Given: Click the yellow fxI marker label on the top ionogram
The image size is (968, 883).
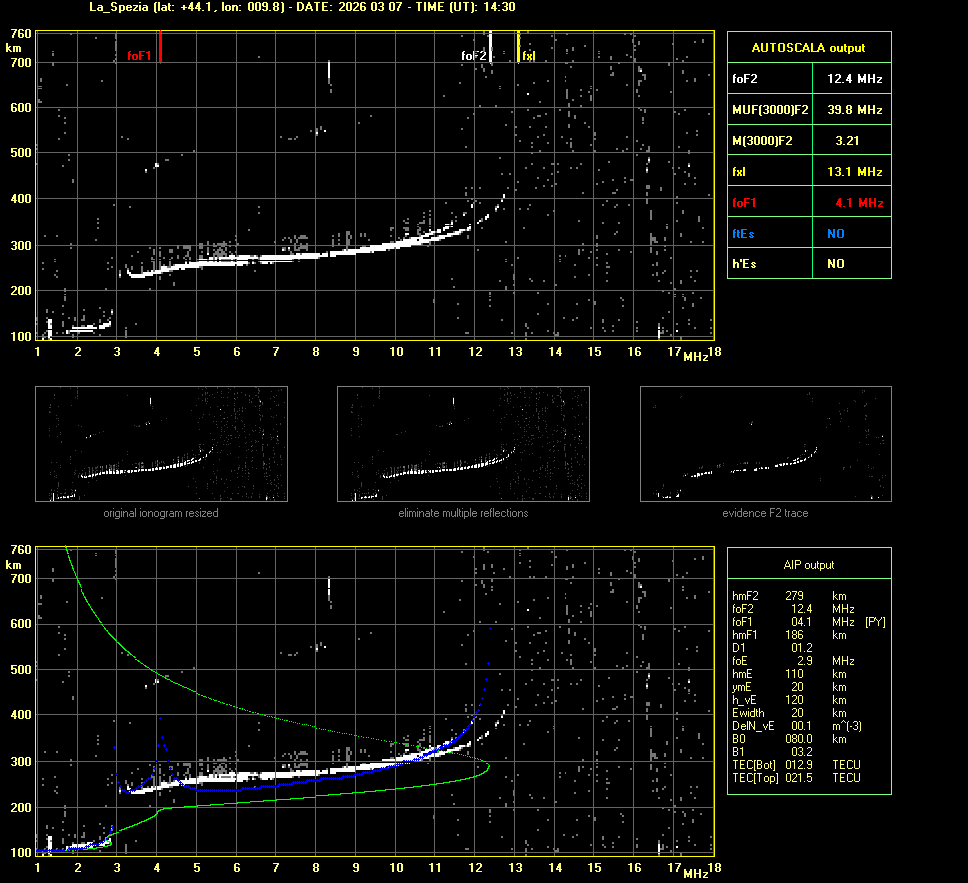Looking at the screenshot, I should (x=529, y=56).
